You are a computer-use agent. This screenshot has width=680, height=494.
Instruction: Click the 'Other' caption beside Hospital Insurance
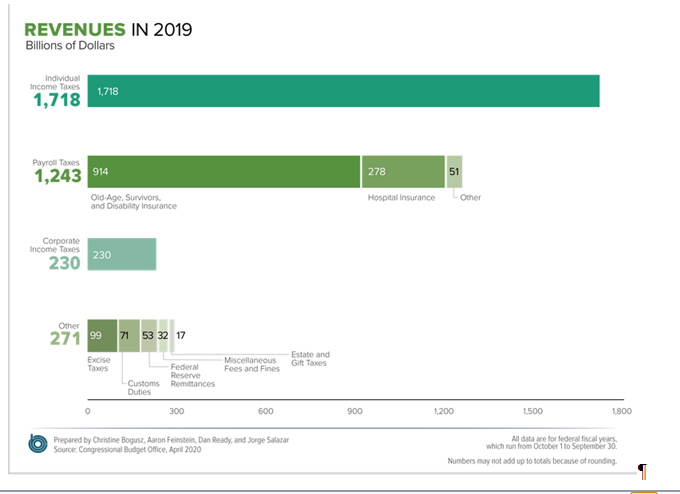tap(470, 197)
